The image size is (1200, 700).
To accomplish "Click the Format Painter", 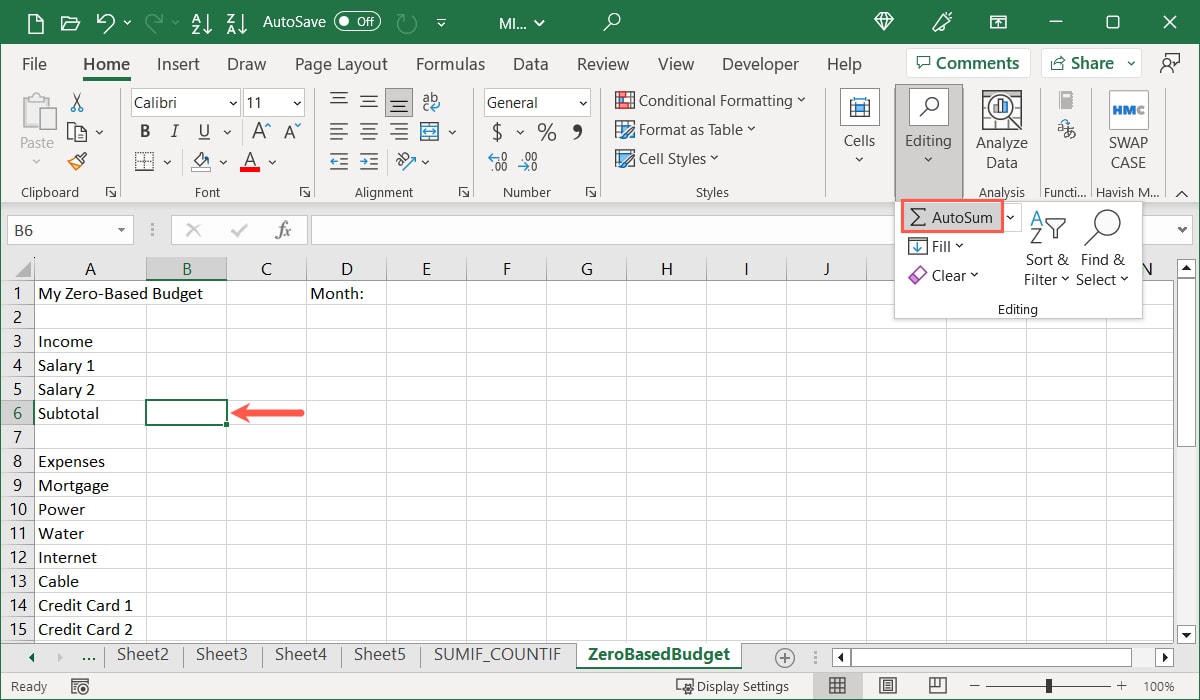I will (x=76, y=161).
